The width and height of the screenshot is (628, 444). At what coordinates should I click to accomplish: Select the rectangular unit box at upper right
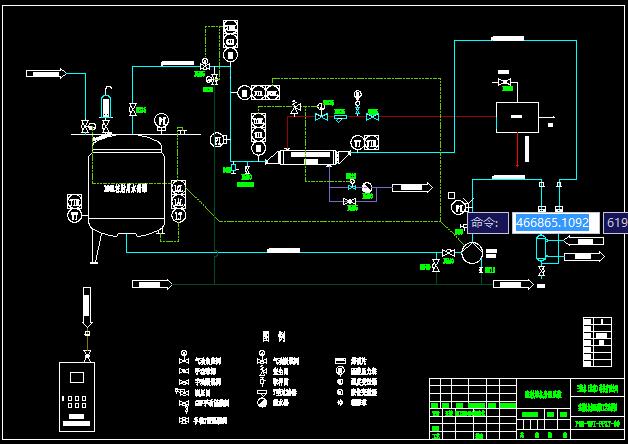516,117
